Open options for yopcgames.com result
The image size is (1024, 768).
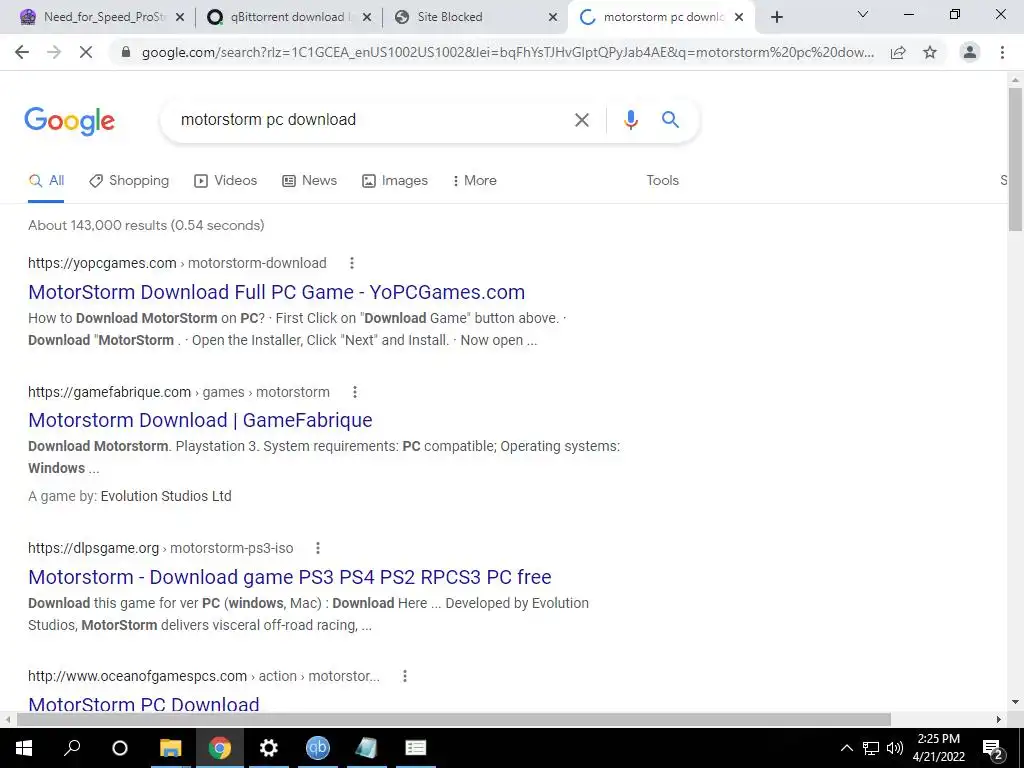pyautogui.click(x=351, y=263)
